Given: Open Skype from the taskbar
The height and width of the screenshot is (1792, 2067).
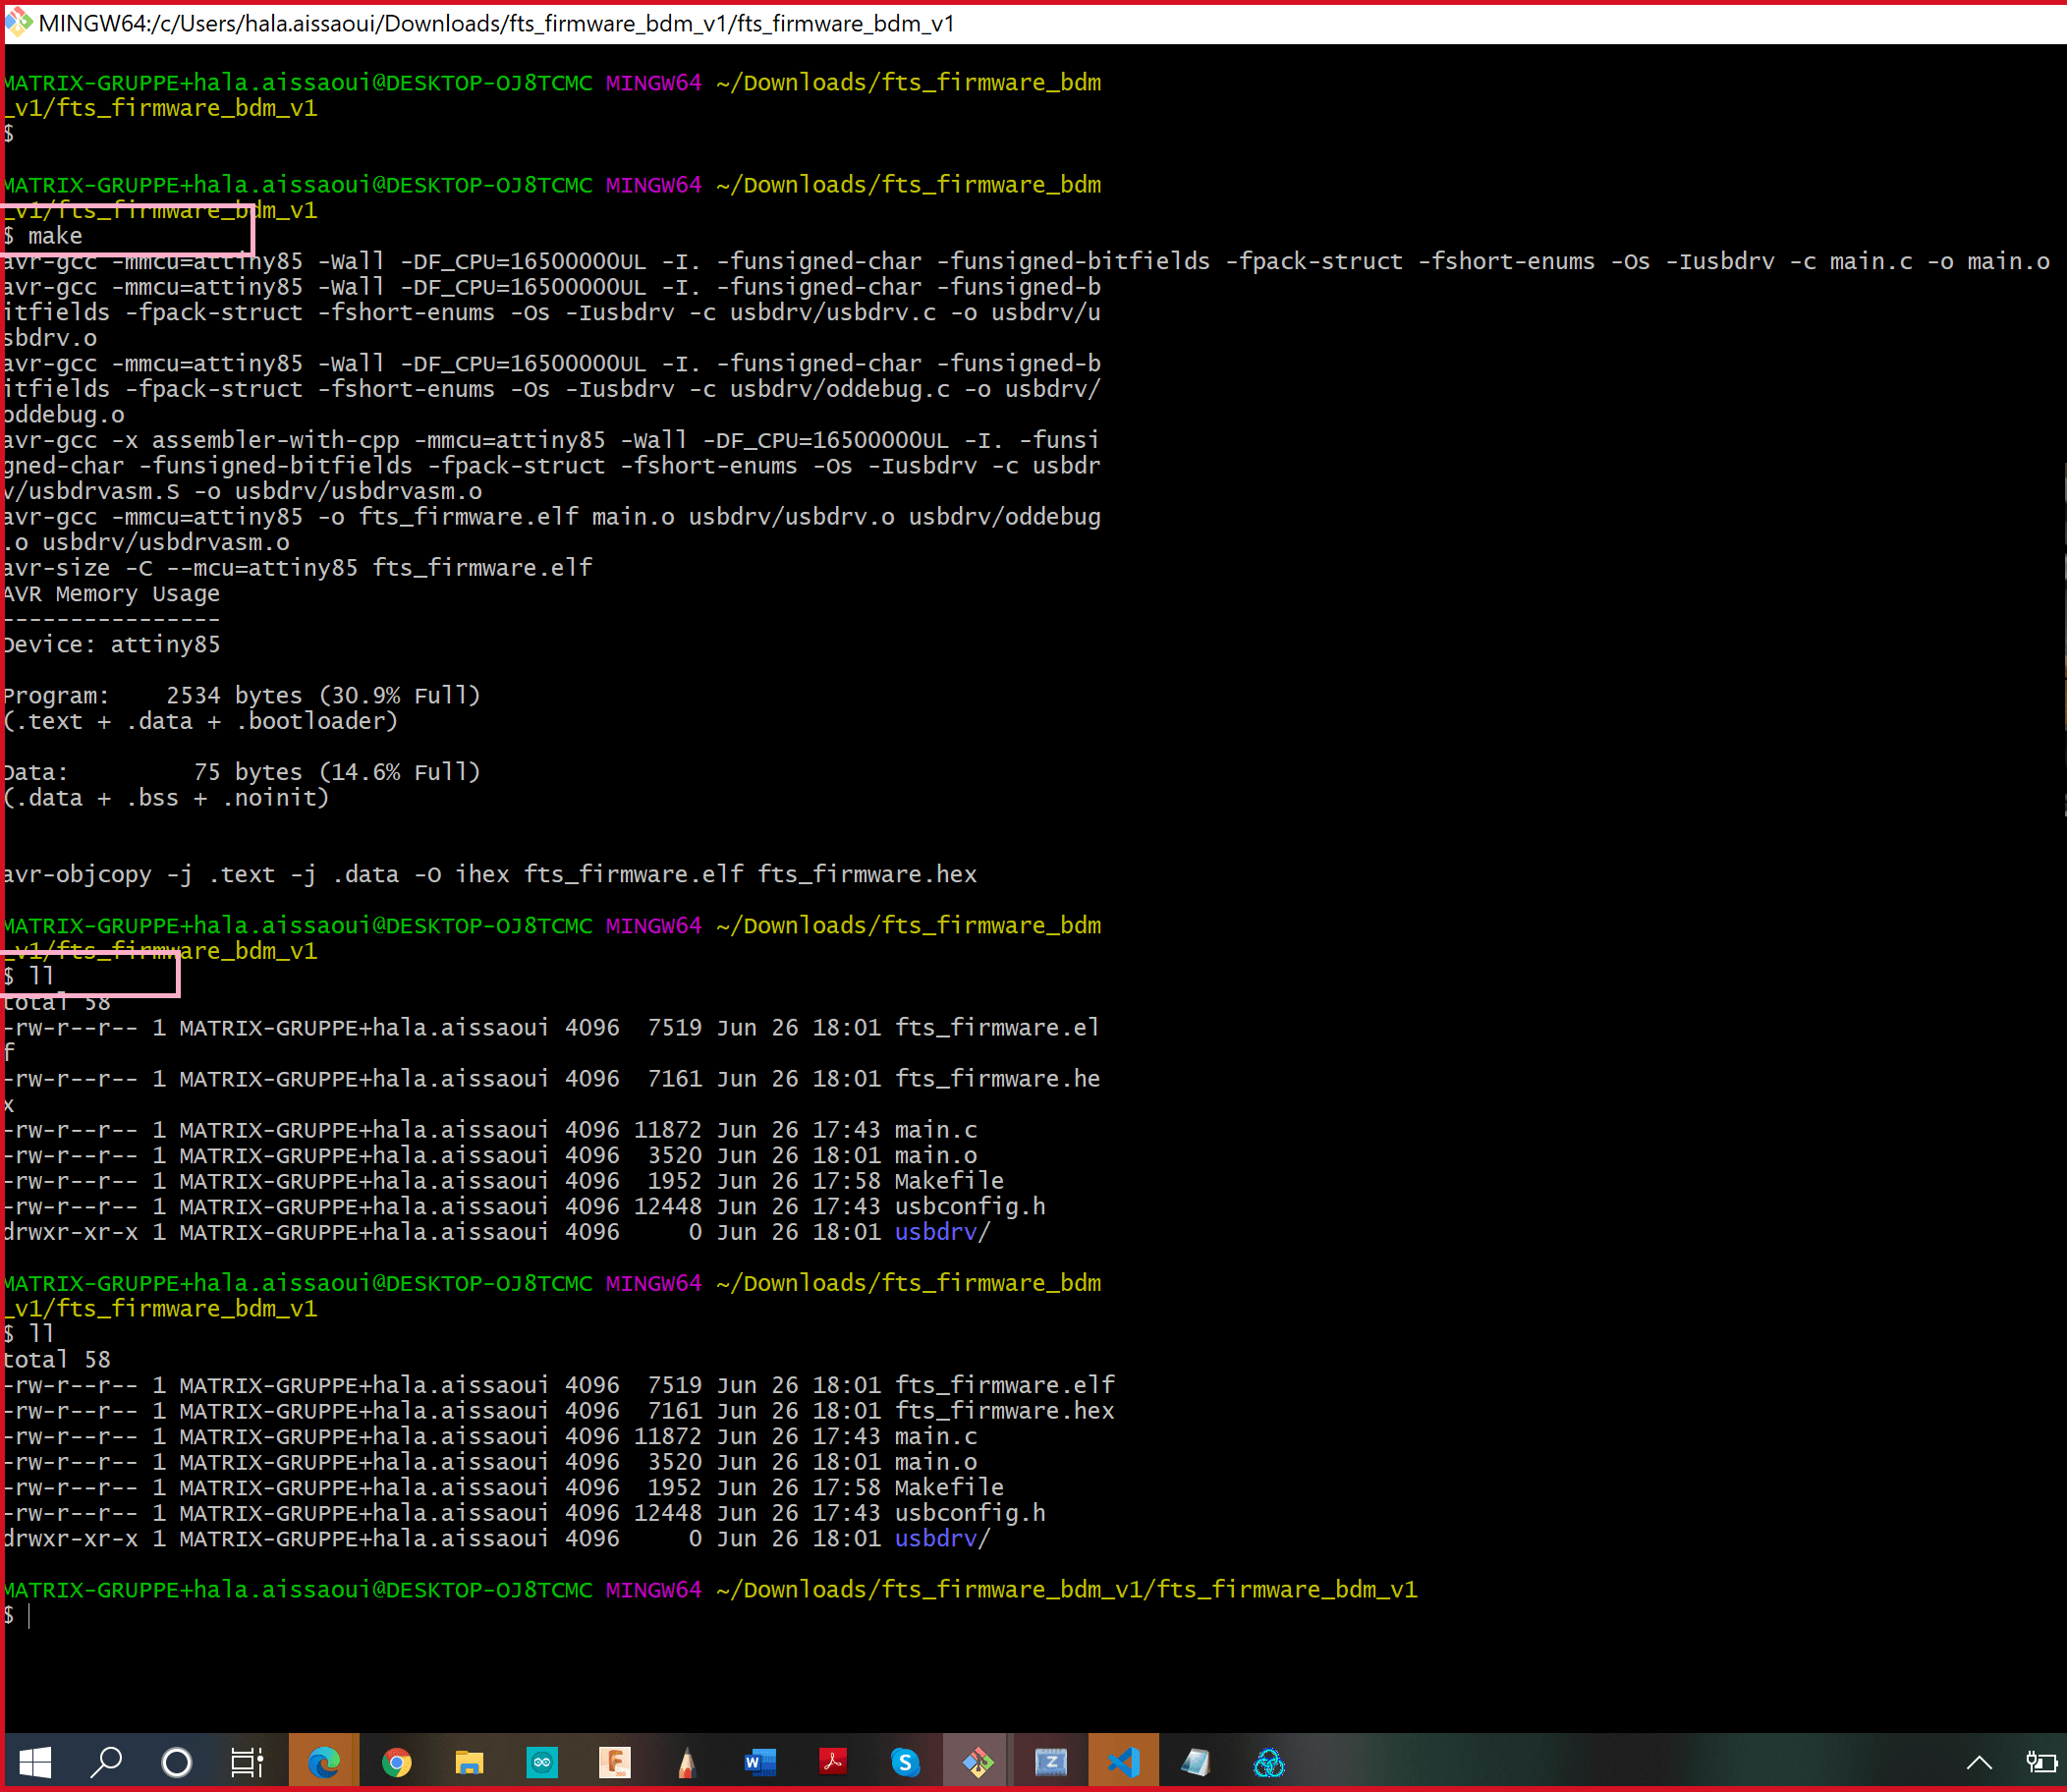Looking at the screenshot, I should pos(905,1763).
